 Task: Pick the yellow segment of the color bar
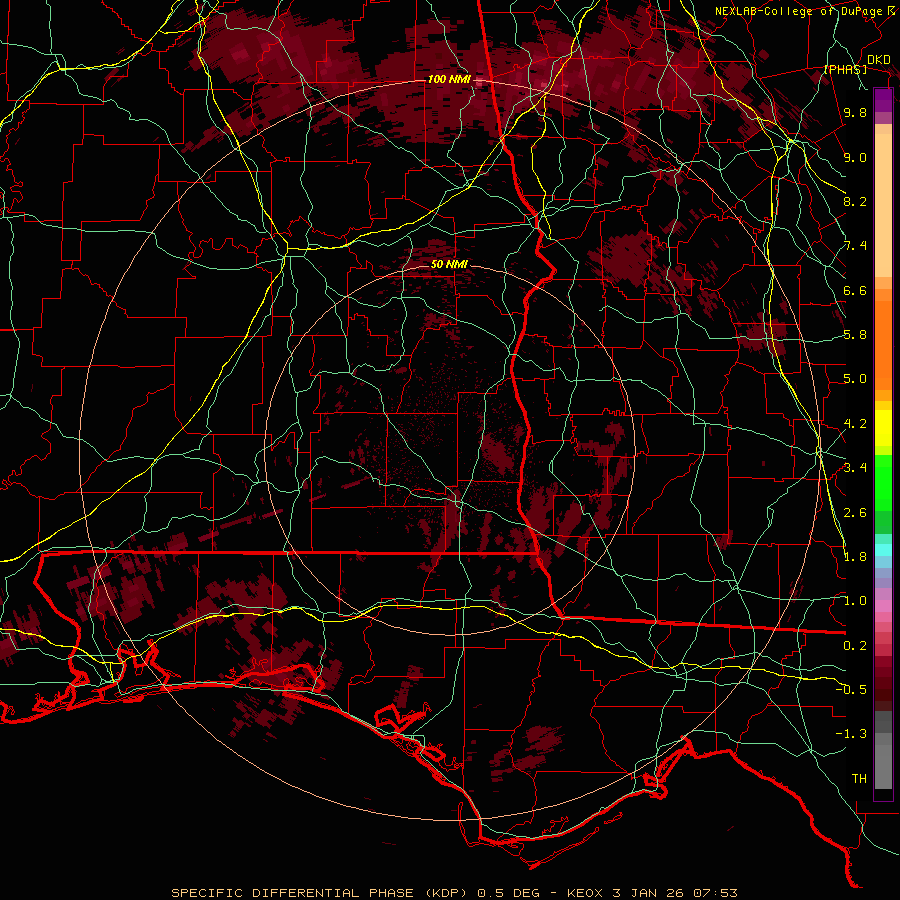point(883,428)
